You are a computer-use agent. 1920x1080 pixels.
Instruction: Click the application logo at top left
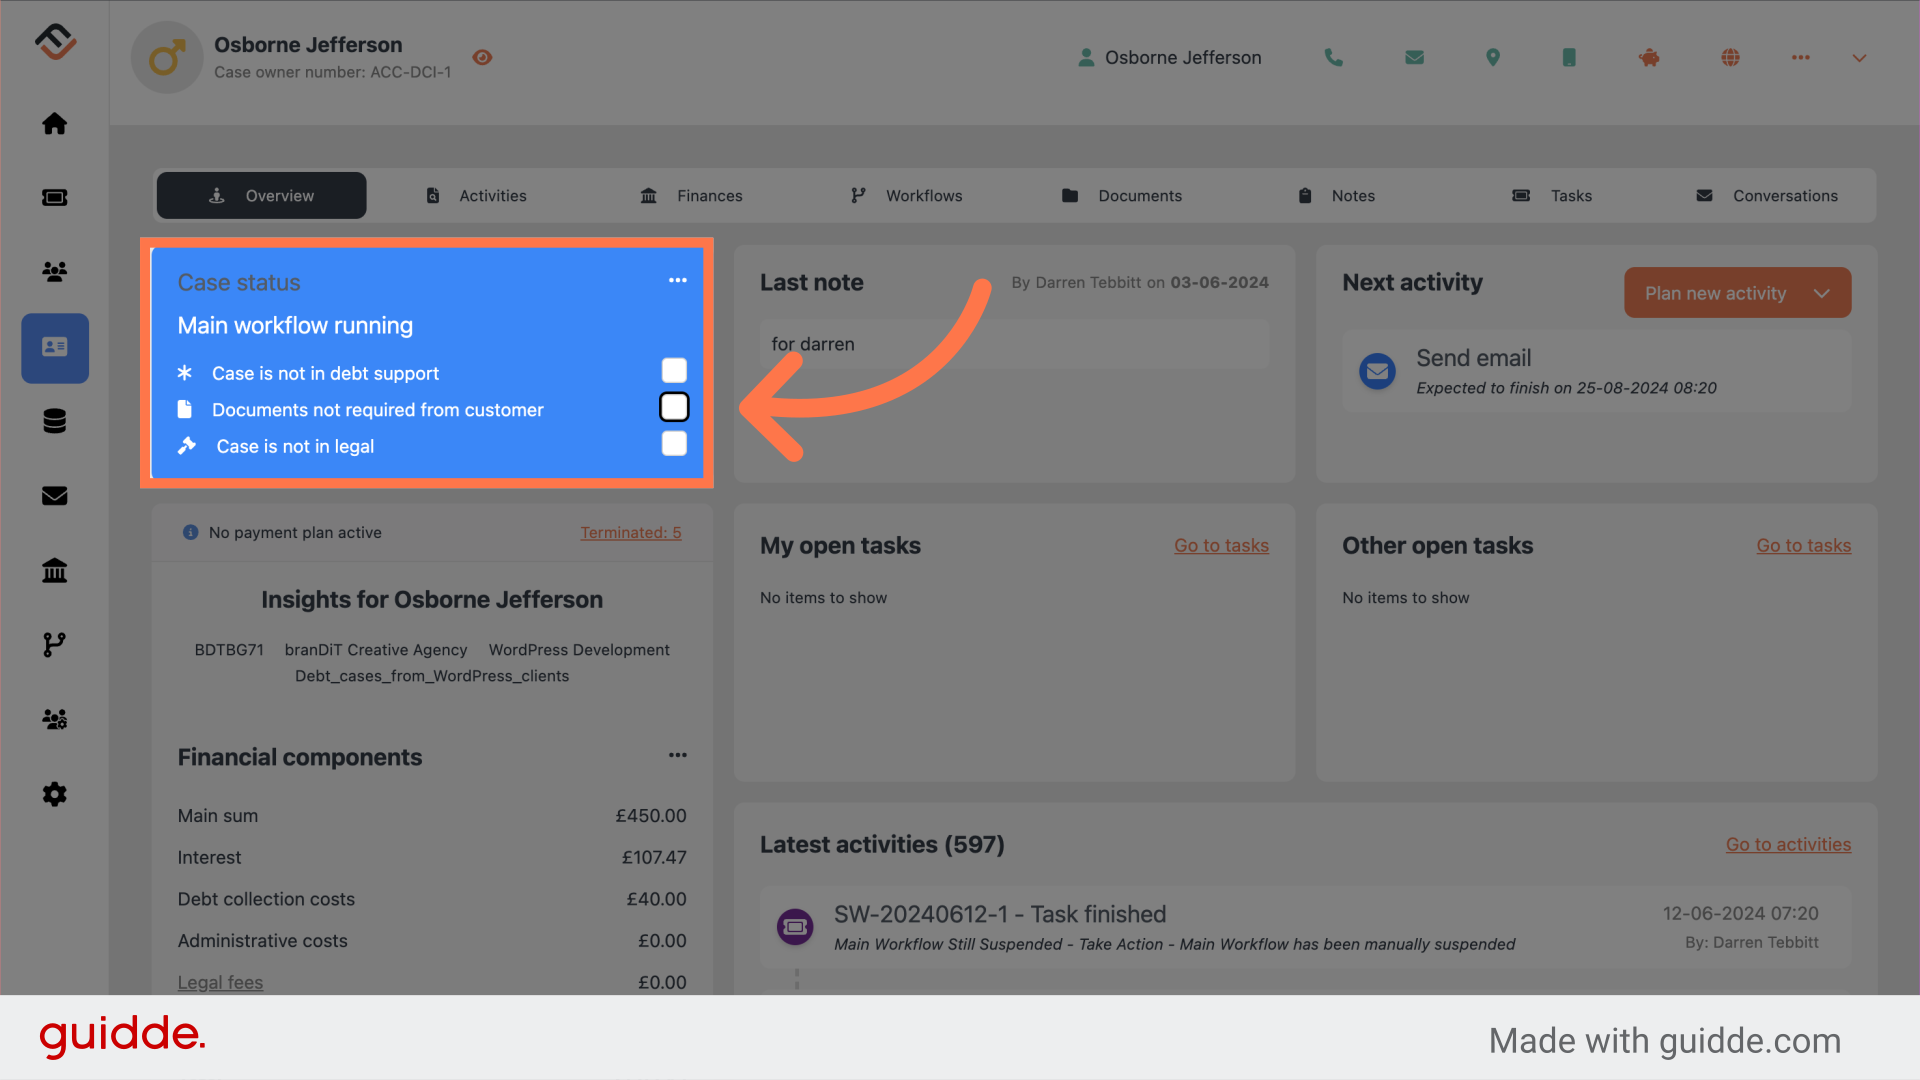coord(55,42)
